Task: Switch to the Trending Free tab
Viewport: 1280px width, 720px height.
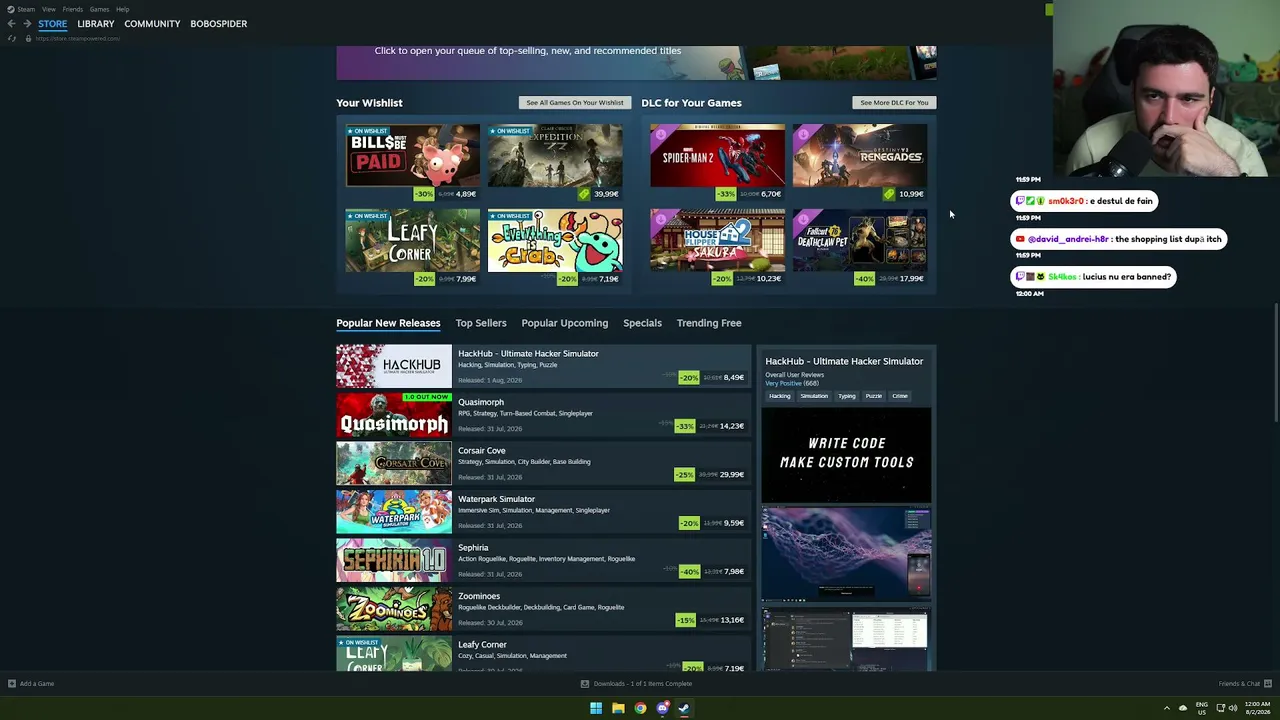Action: (x=709, y=323)
